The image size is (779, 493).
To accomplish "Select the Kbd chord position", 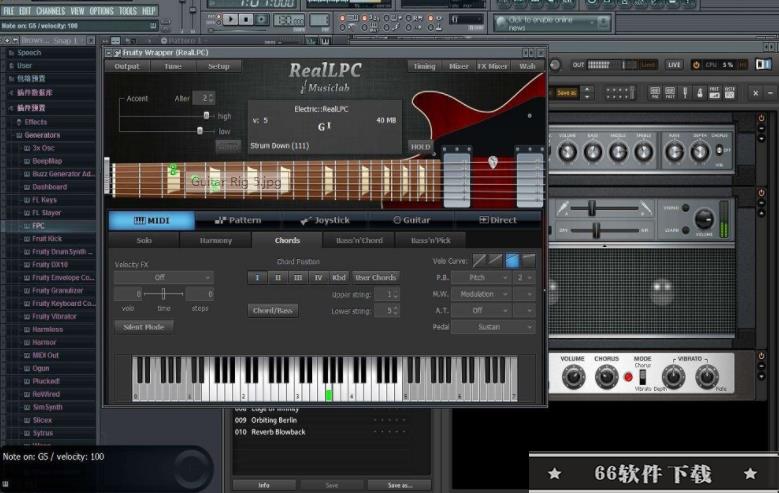I will pyautogui.click(x=339, y=277).
